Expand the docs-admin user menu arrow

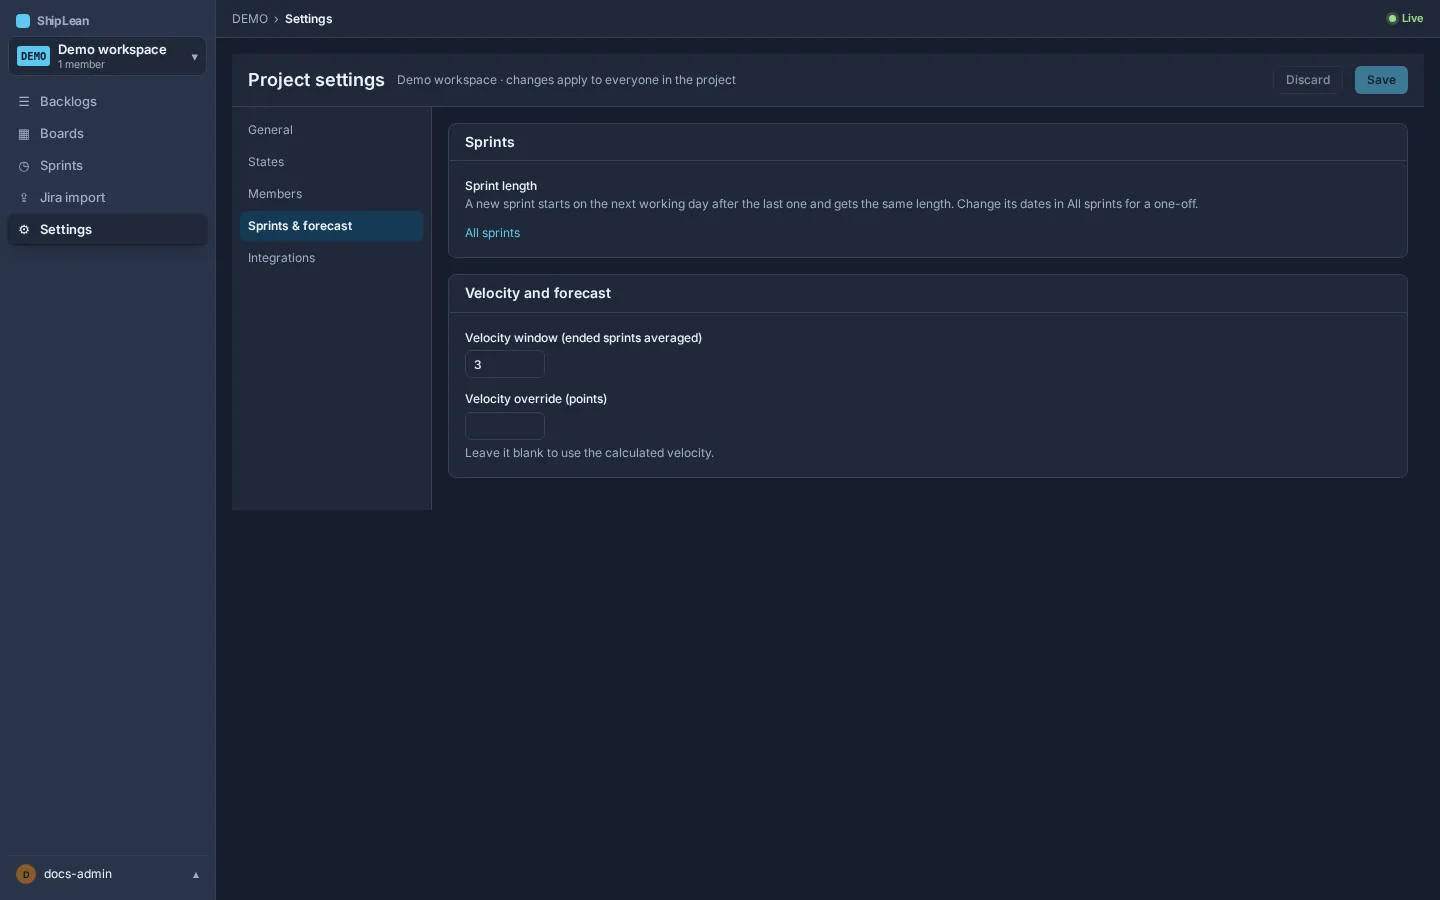pyautogui.click(x=196, y=875)
